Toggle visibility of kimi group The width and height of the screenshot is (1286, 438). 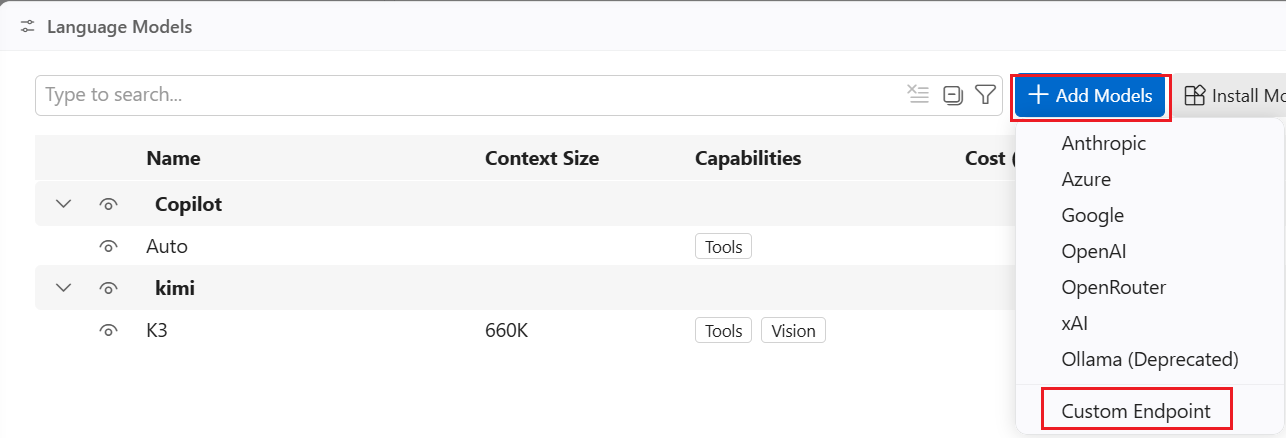click(109, 288)
